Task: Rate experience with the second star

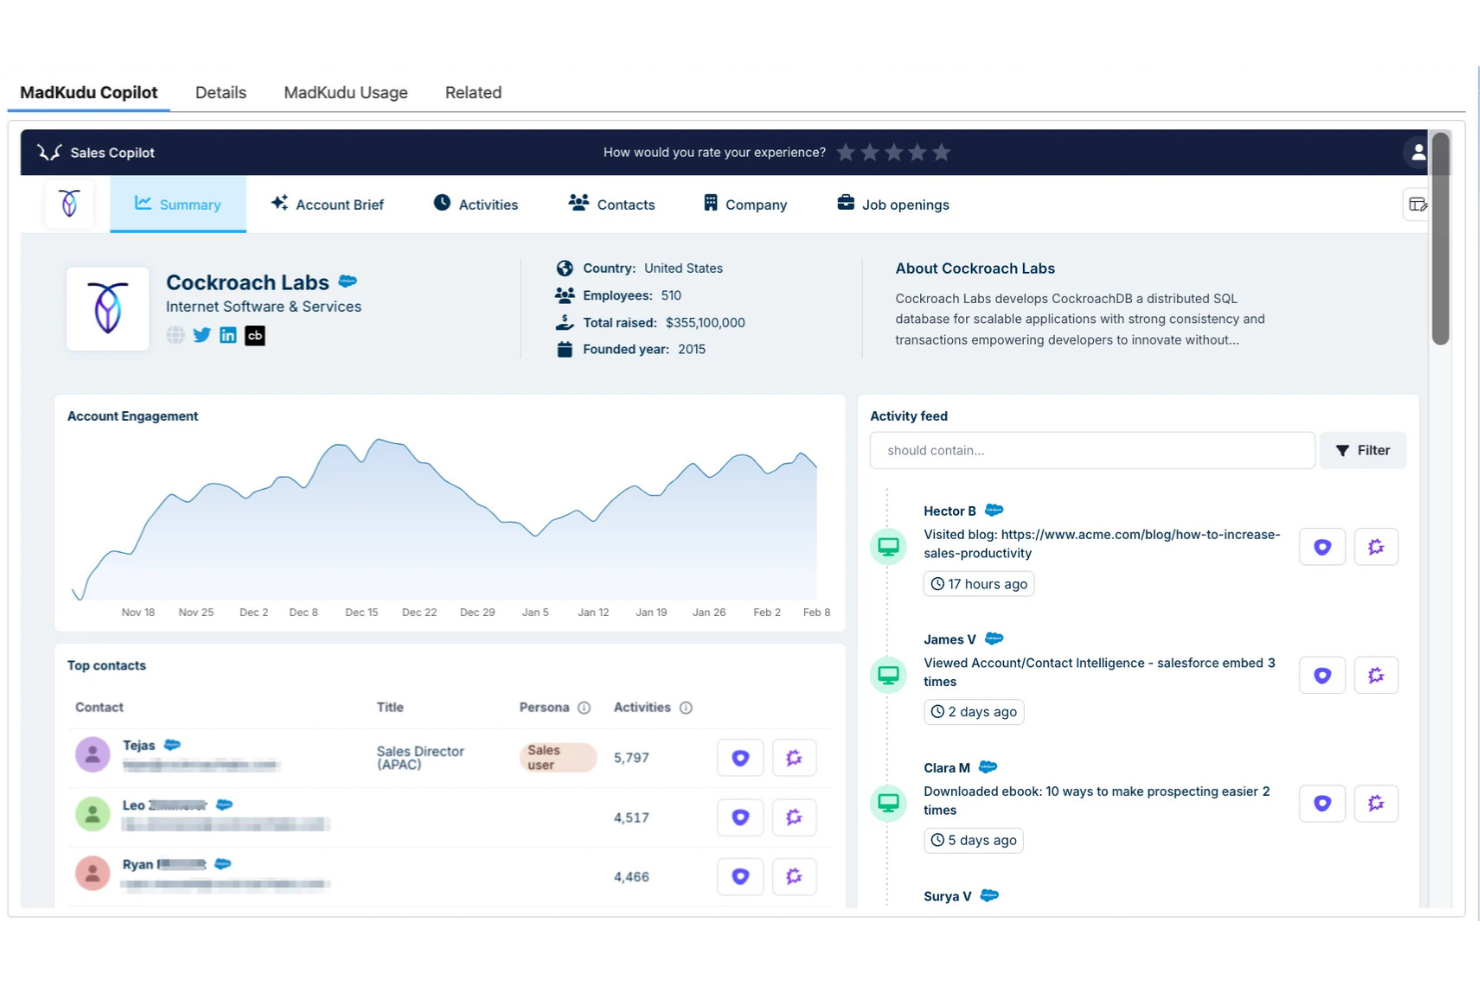Action: [x=870, y=152]
